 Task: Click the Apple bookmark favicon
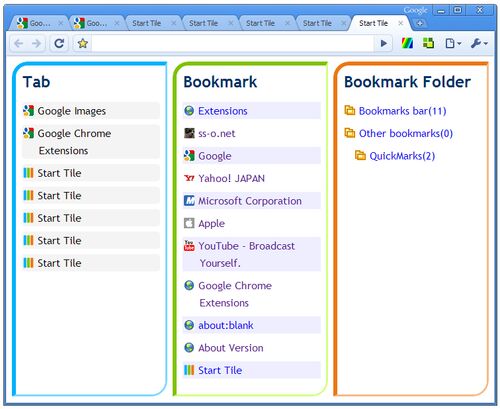[x=189, y=223]
